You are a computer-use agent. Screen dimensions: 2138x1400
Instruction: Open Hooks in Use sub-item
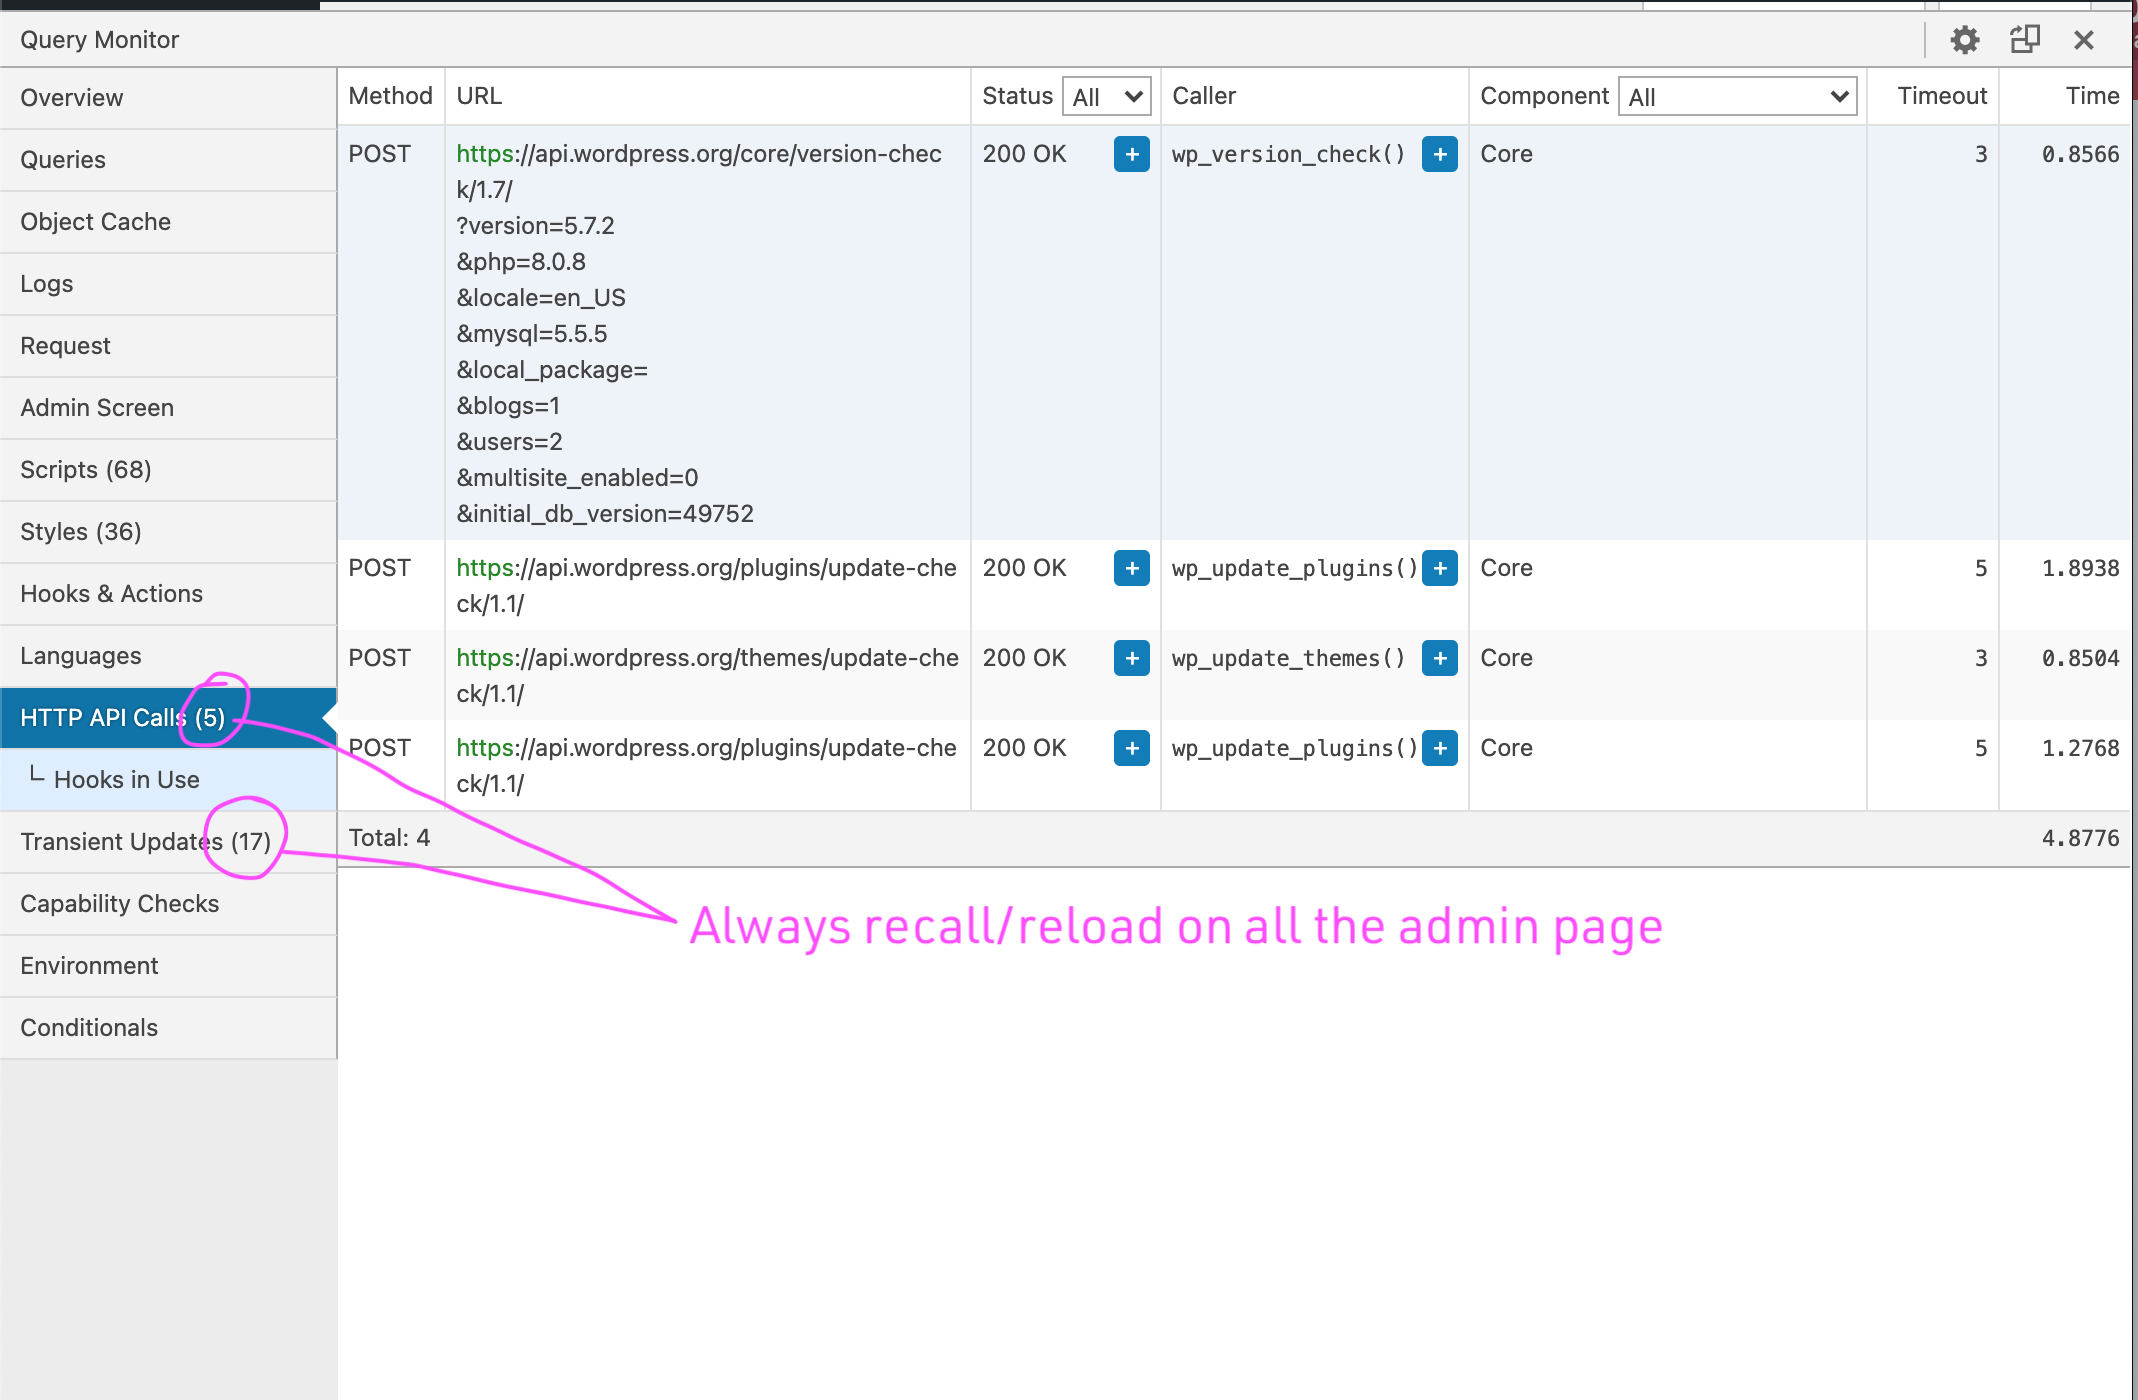click(x=126, y=780)
